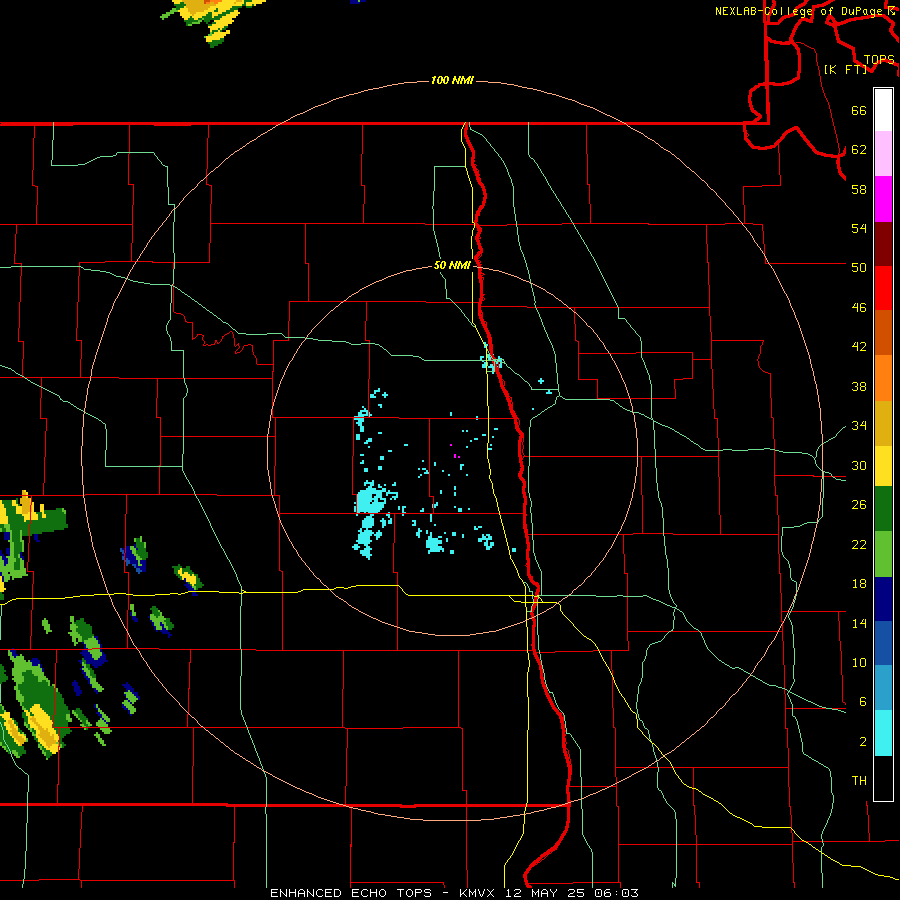
Task: Click the white 66 kft legend swatch
Action: [883, 110]
